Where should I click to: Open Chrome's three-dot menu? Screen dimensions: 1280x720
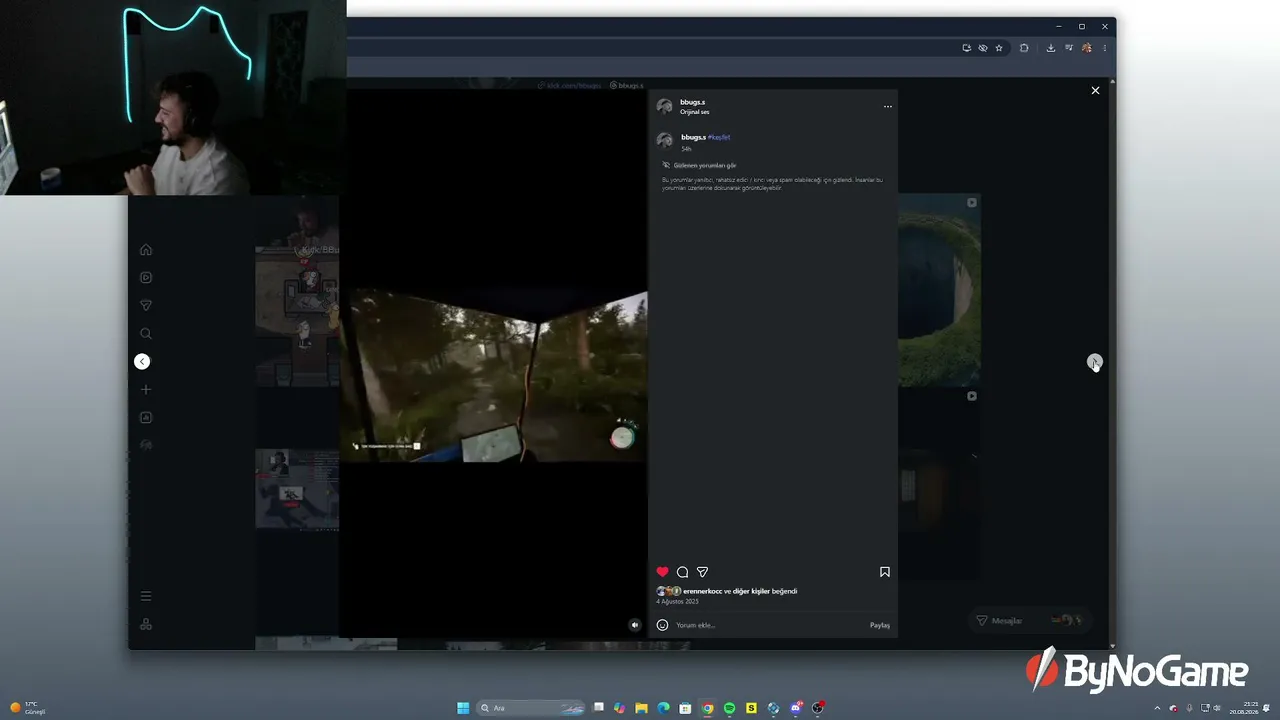1104,48
